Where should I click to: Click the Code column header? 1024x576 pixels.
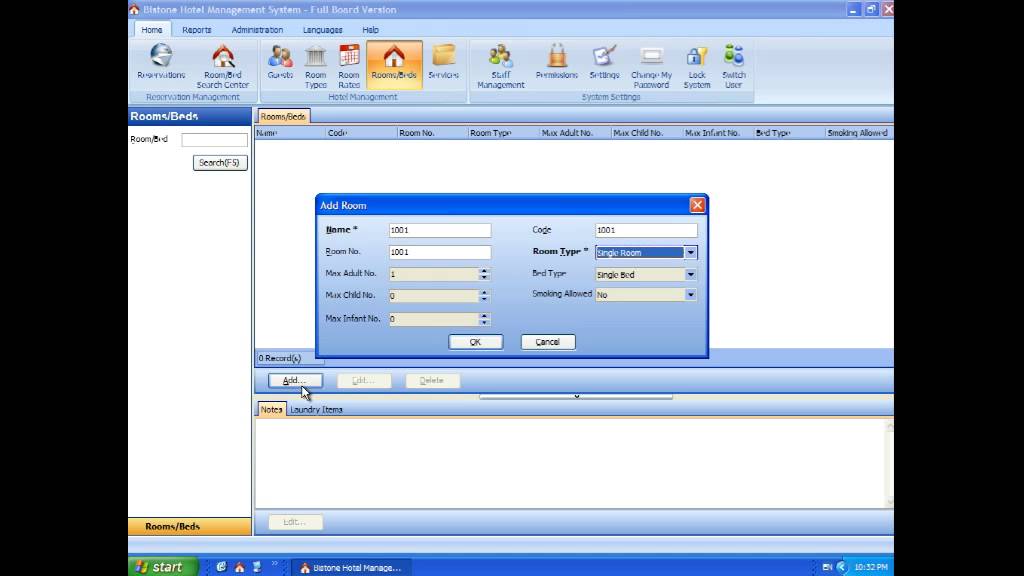361,133
